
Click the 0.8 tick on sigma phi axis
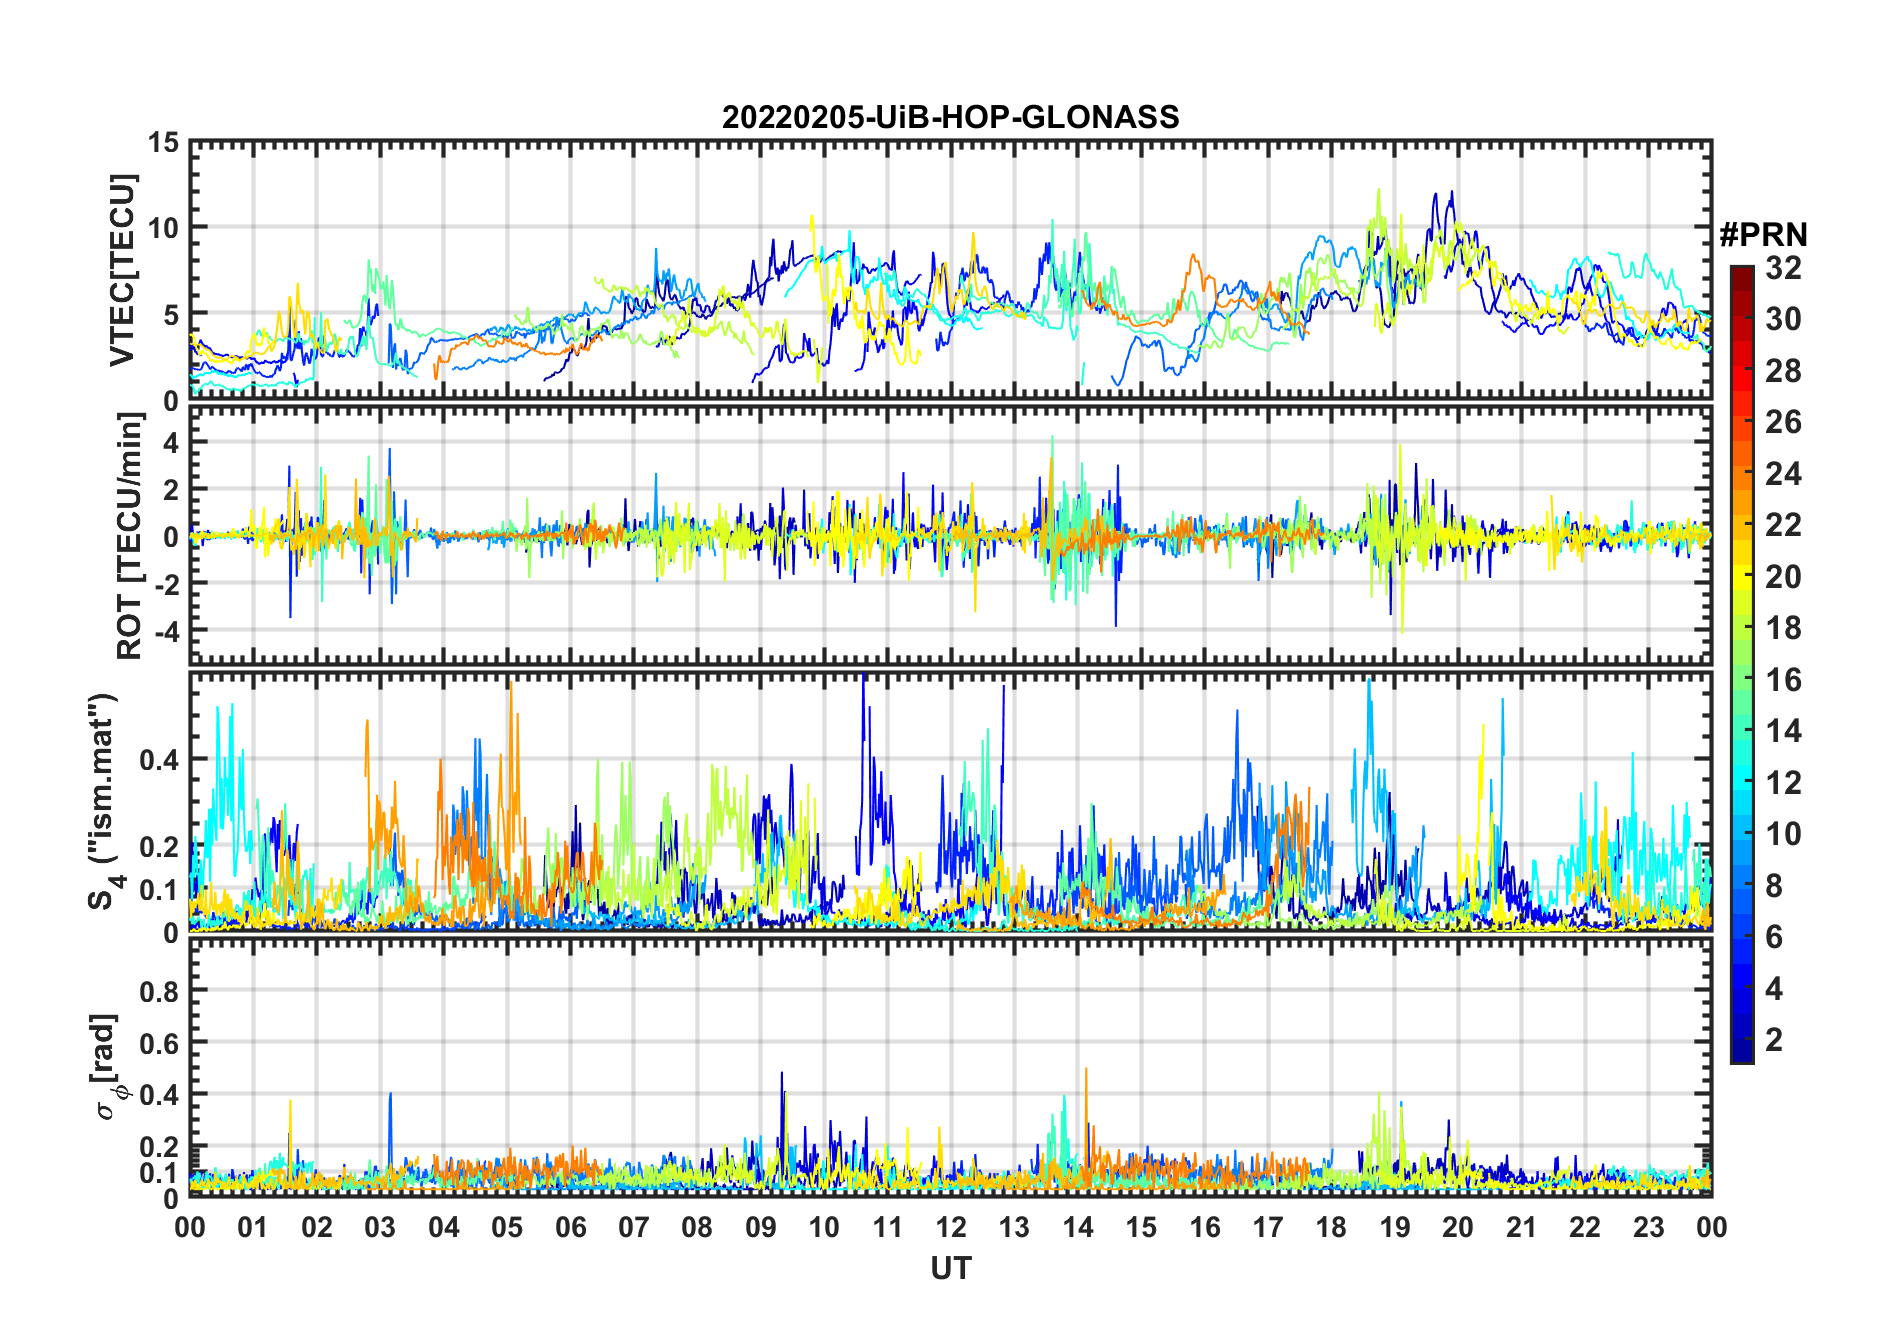tap(159, 991)
